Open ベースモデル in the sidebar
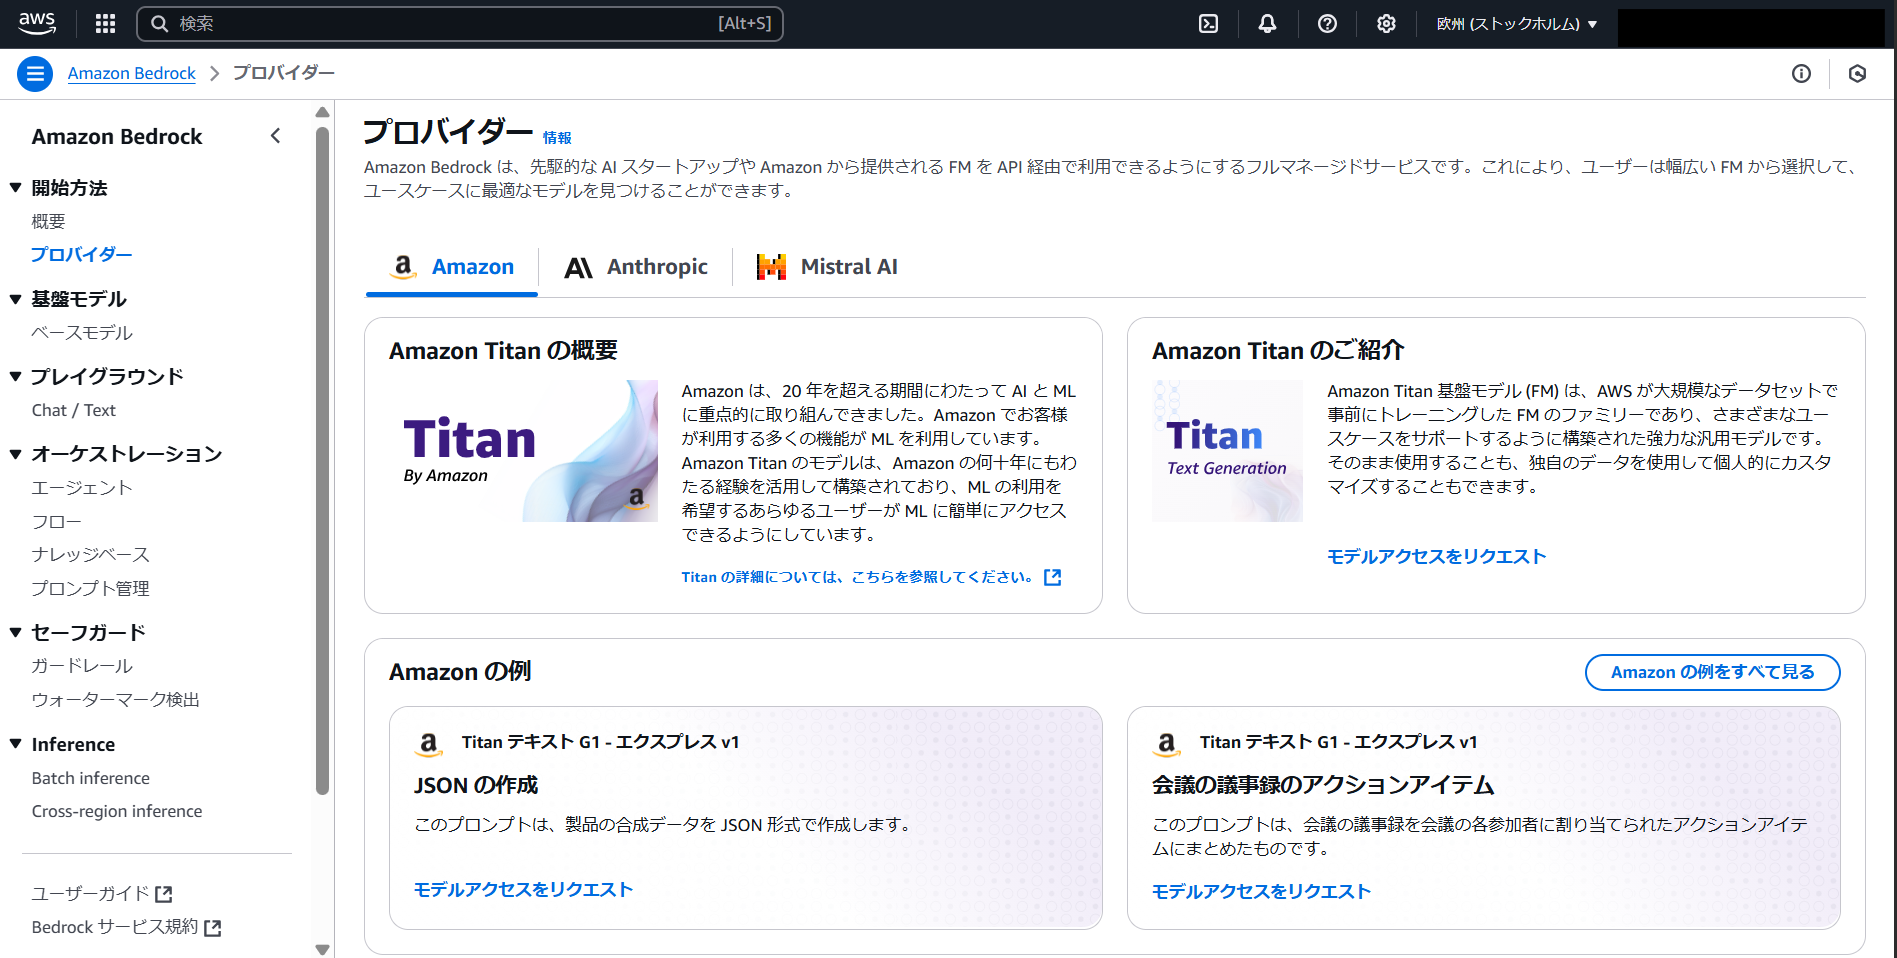 click(x=82, y=333)
